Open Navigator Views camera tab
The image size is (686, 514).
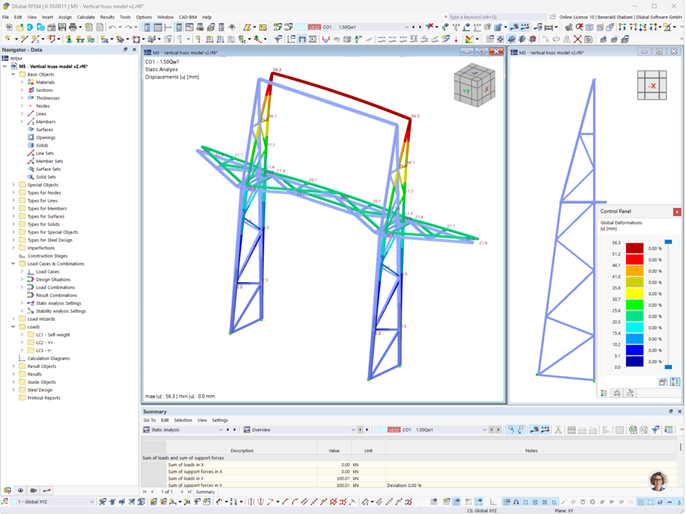pos(33,490)
